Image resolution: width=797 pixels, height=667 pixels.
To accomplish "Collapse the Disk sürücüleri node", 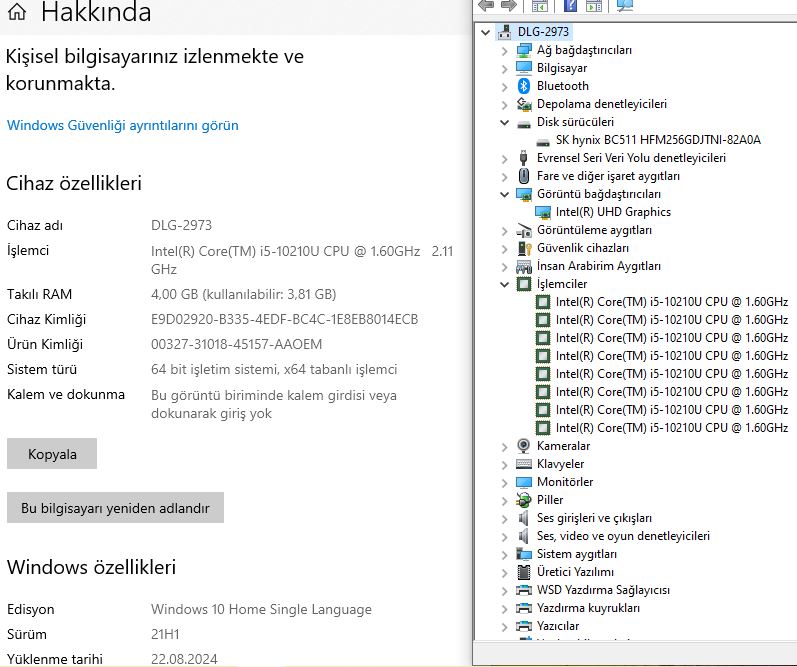I will pyautogui.click(x=504, y=123).
